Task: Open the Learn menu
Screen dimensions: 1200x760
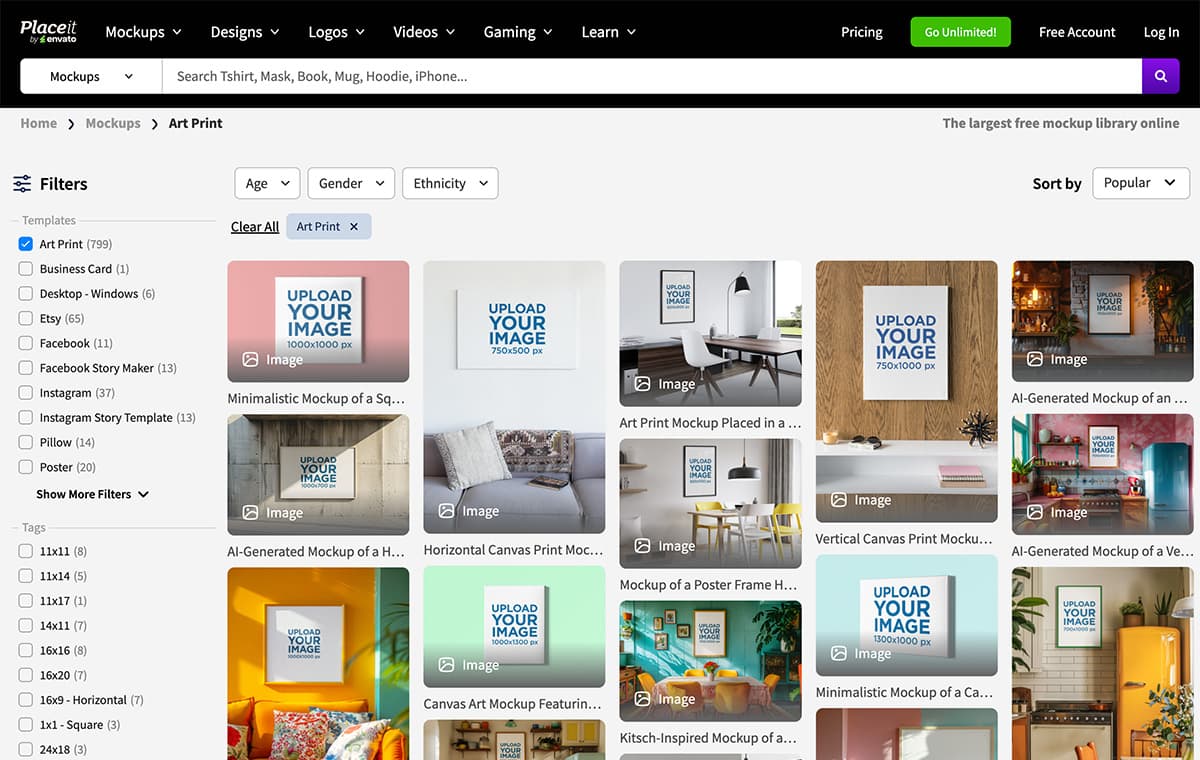Action: coord(608,31)
